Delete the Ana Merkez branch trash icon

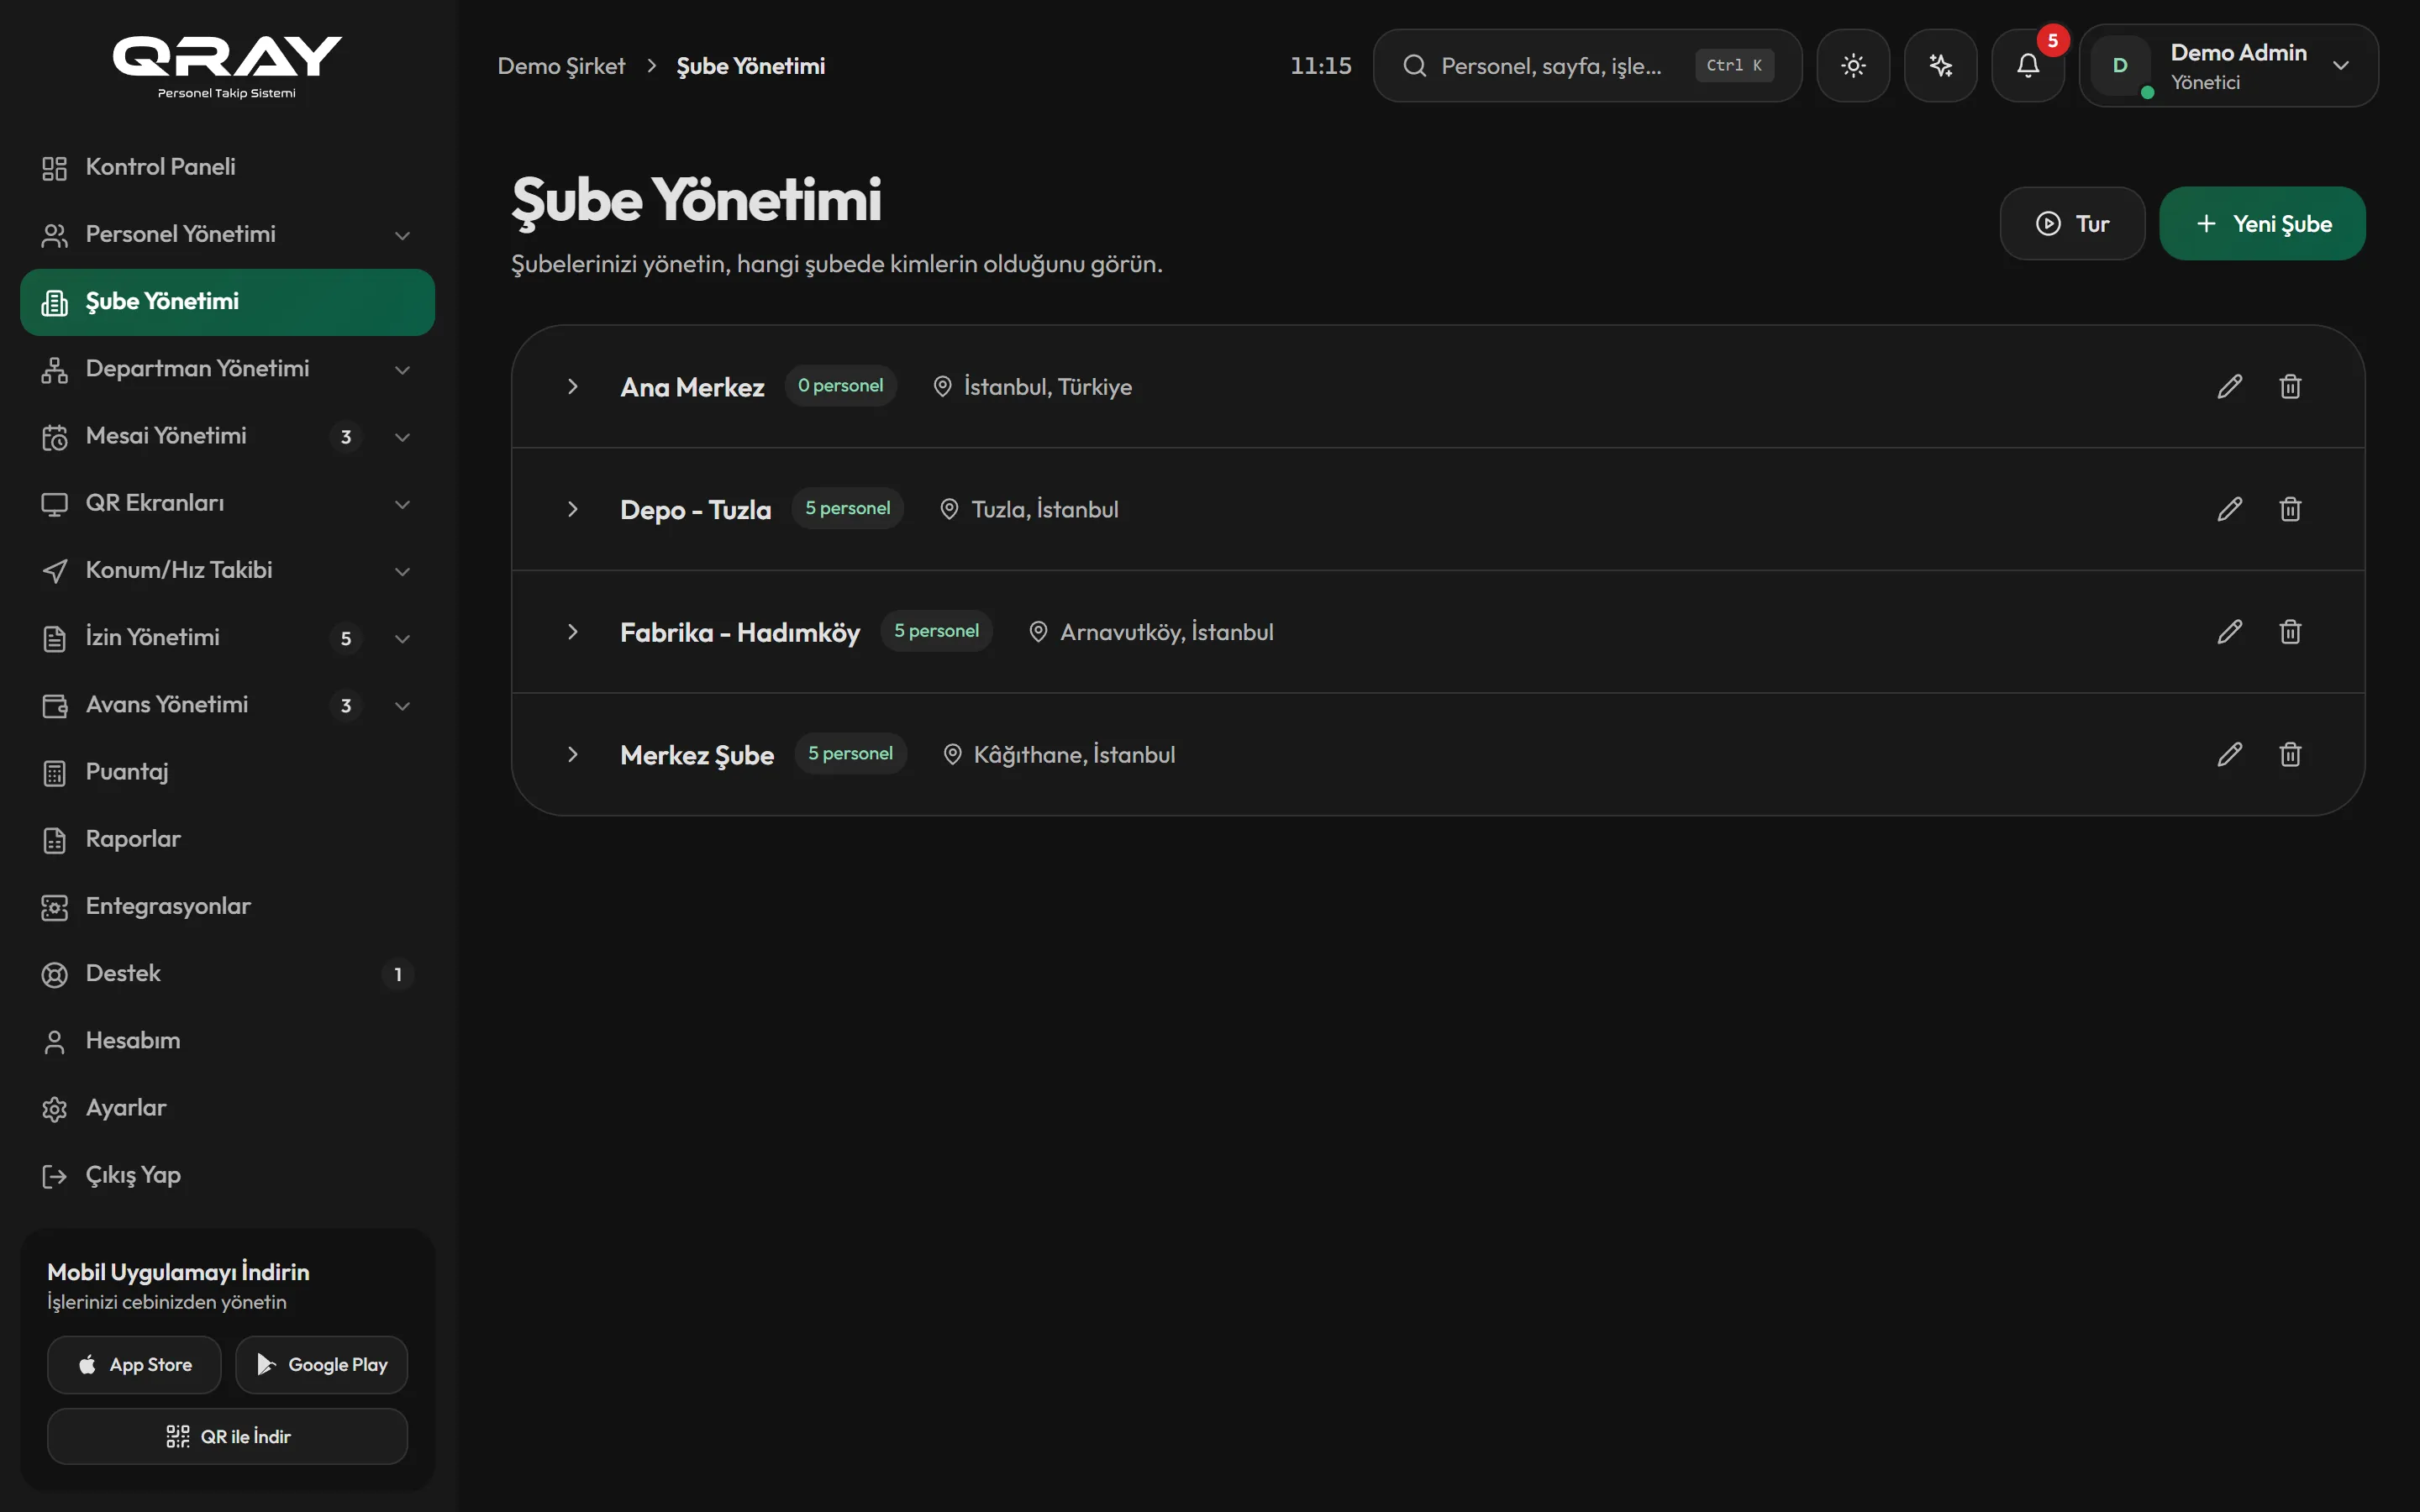[2290, 387]
